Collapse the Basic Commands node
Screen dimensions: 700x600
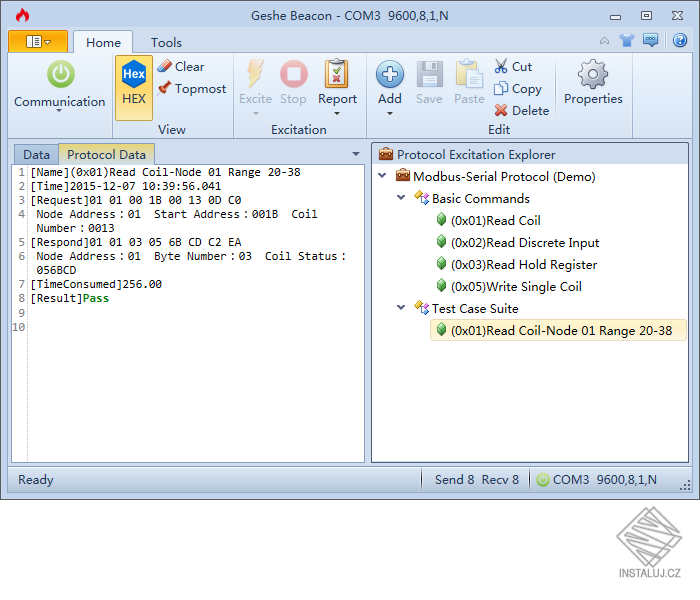tap(401, 197)
